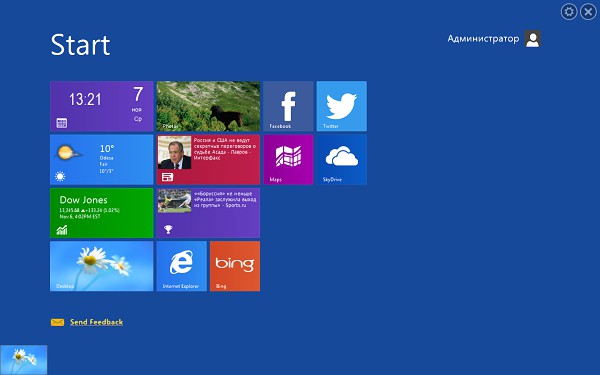Open the SkyDrive tile
600x375 pixels.
coord(341,160)
